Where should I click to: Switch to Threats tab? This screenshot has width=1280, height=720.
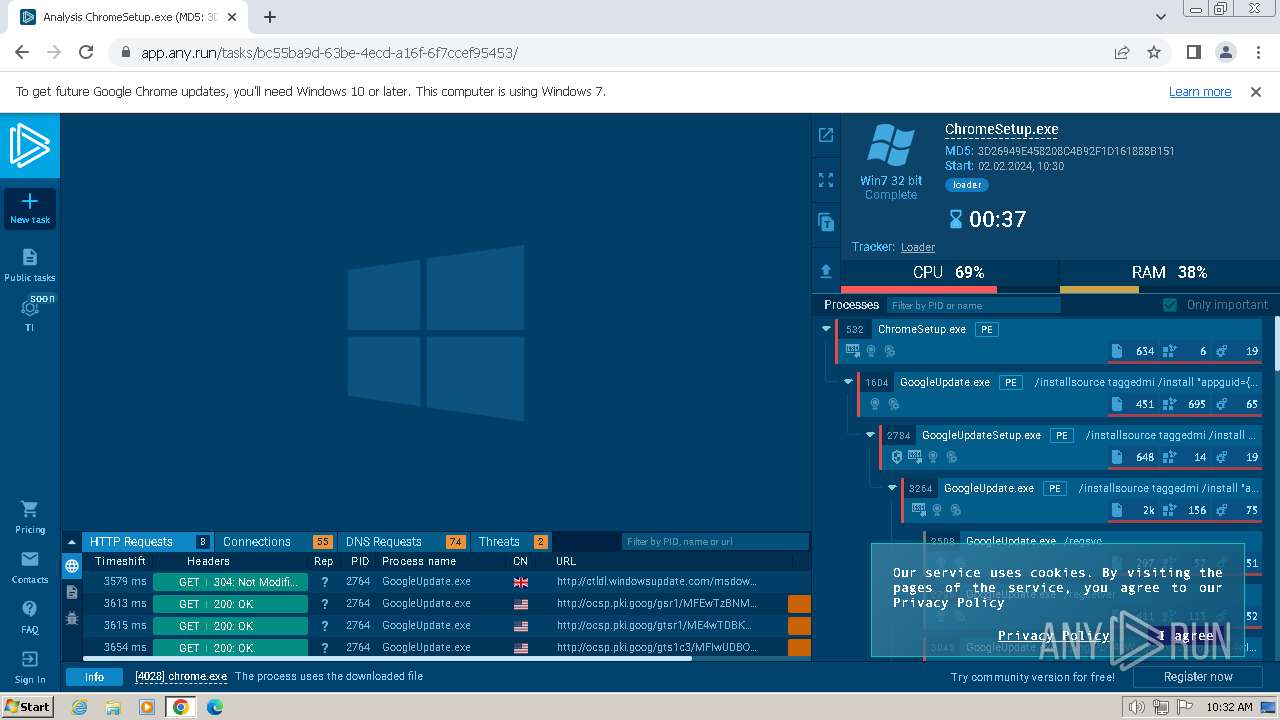[x=512, y=542]
